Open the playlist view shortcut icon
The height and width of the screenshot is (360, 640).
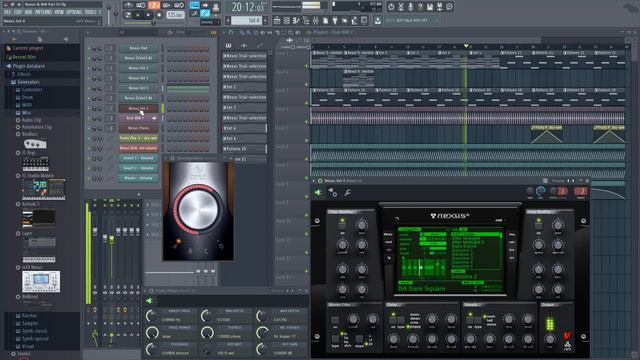(277, 20)
